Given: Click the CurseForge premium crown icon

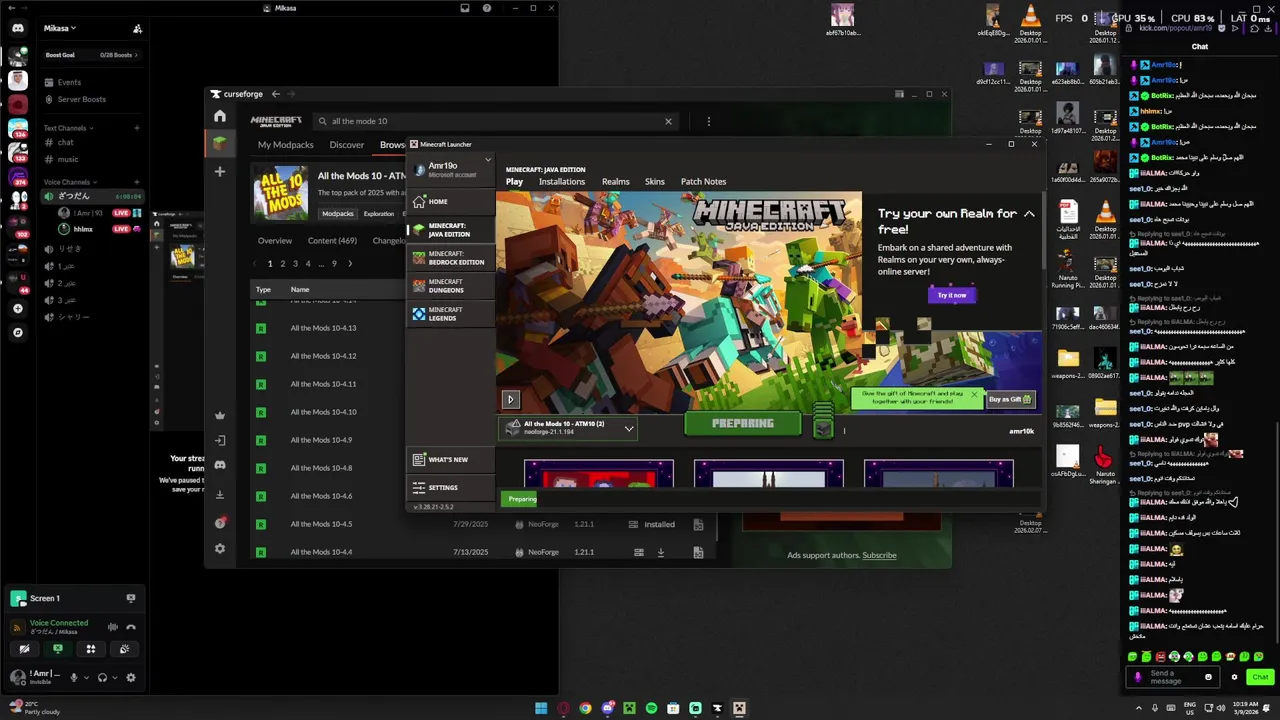Looking at the screenshot, I should point(220,416).
